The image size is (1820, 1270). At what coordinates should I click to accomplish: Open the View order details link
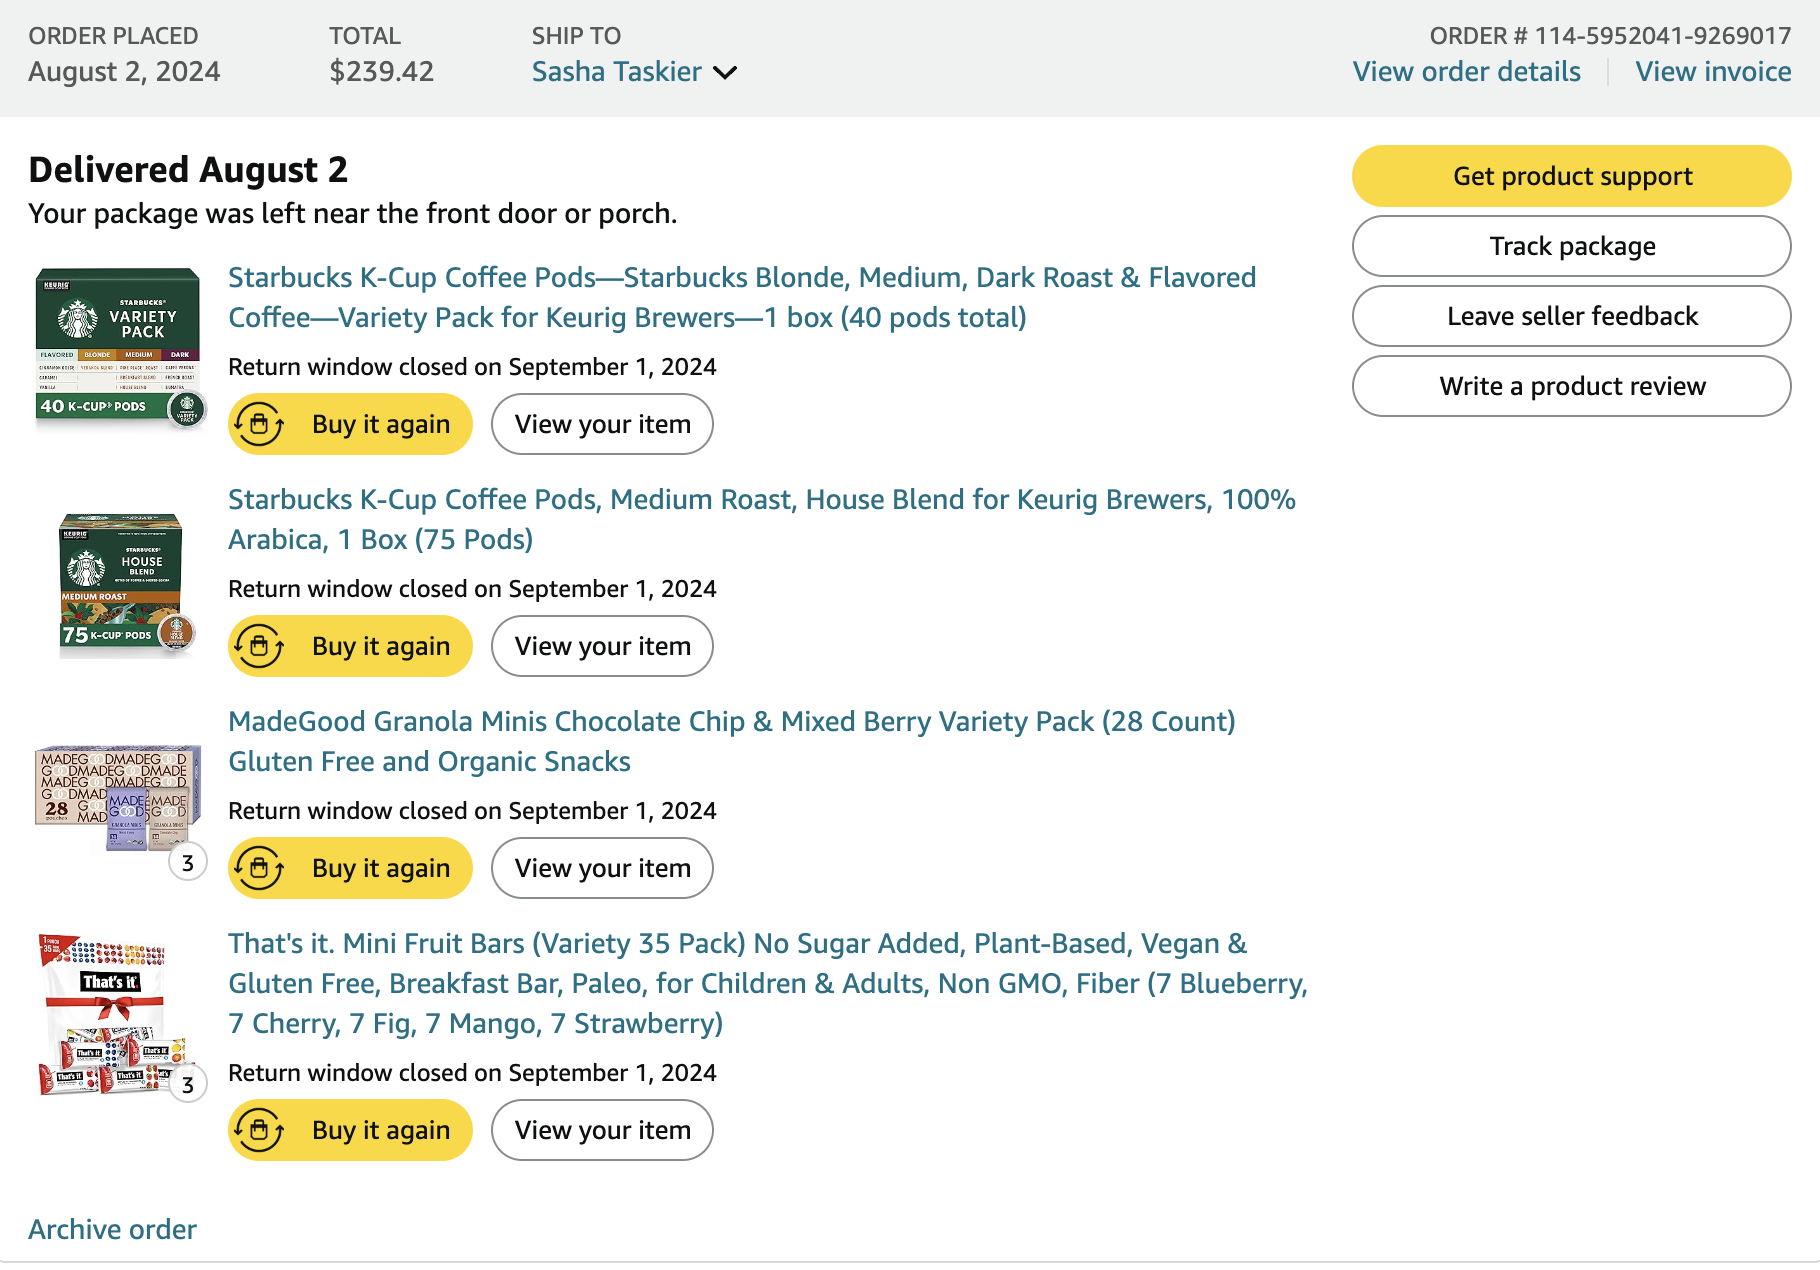1466,72
